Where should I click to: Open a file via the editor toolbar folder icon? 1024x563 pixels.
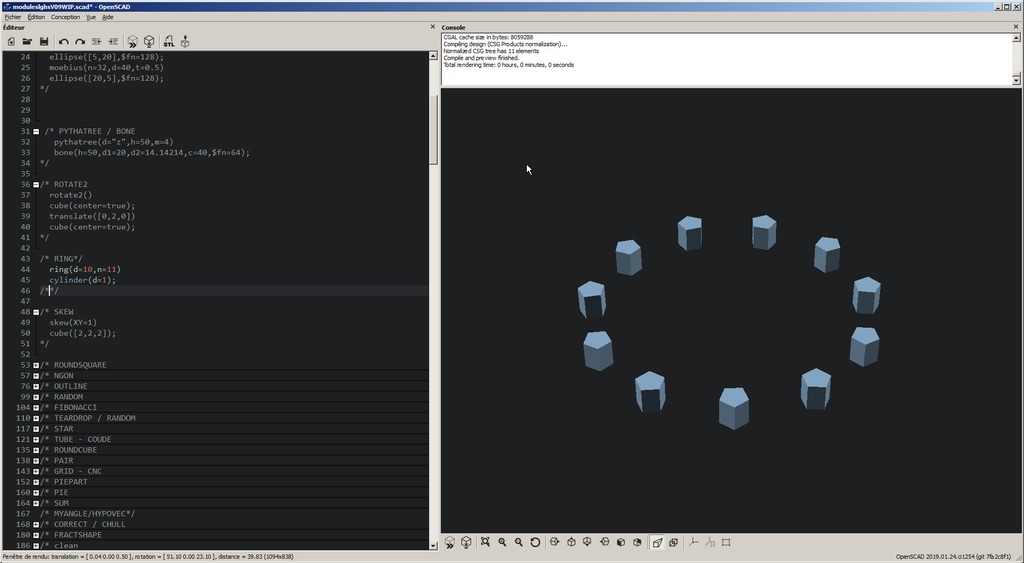(27, 42)
